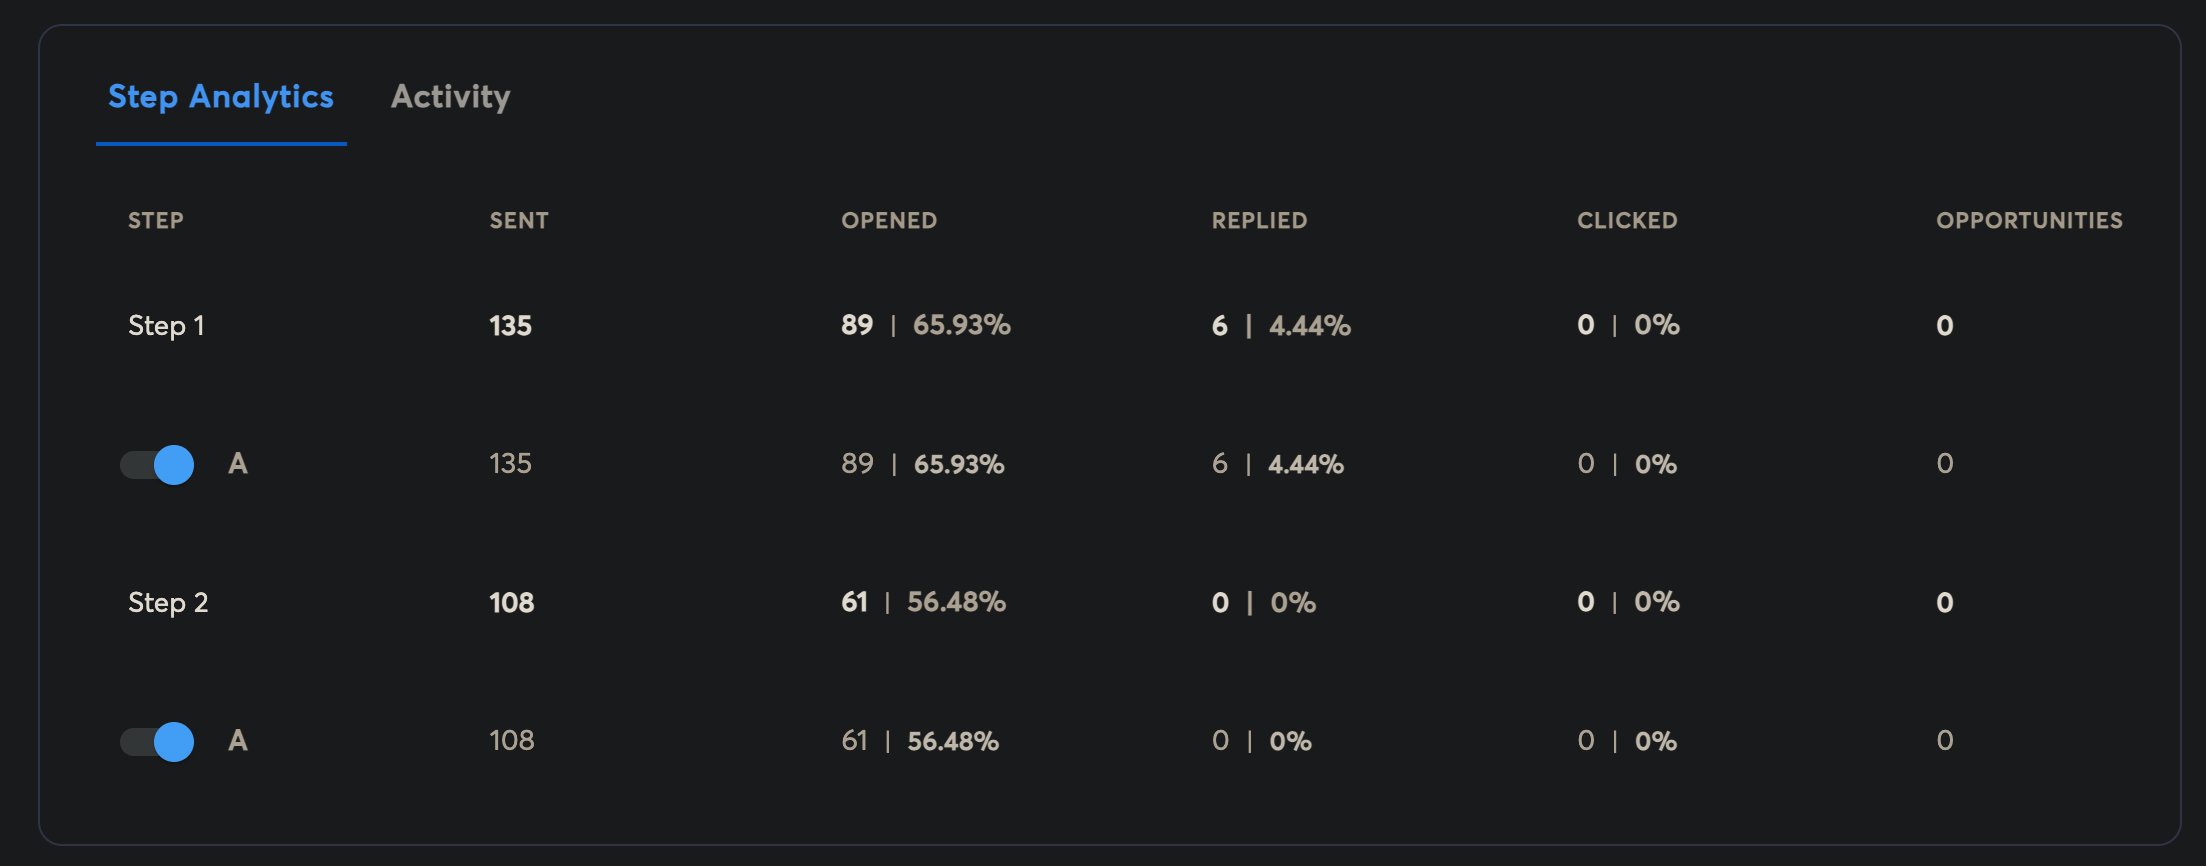Image resolution: width=2206 pixels, height=866 pixels.
Task: Click Step 1's opportunities value
Action: 1942,325
